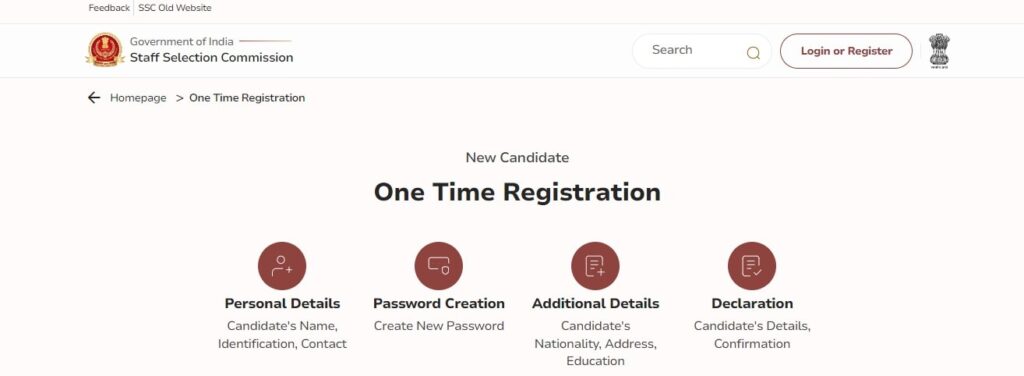Image resolution: width=1024 pixels, height=376 pixels.
Task: Click the national emblem icon in the header
Action: tap(939, 51)
